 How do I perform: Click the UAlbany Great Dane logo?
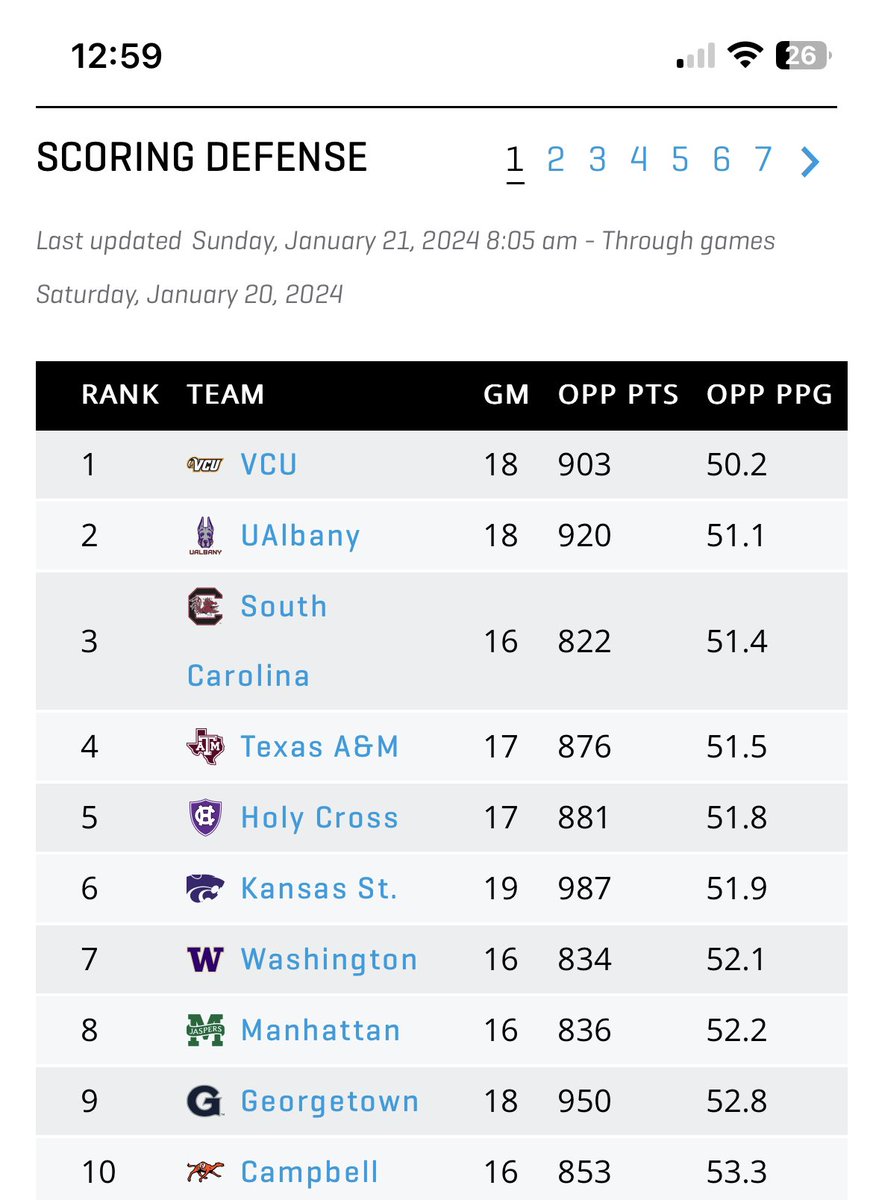(204, 536)
